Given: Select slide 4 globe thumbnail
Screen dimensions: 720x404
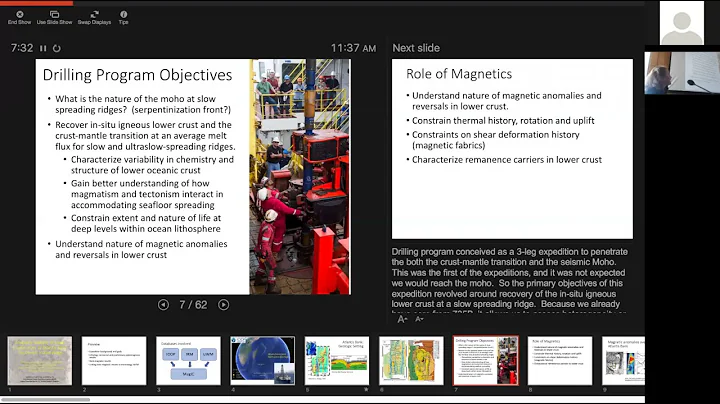Looking at the screenshot, I should tap(263, 361).
